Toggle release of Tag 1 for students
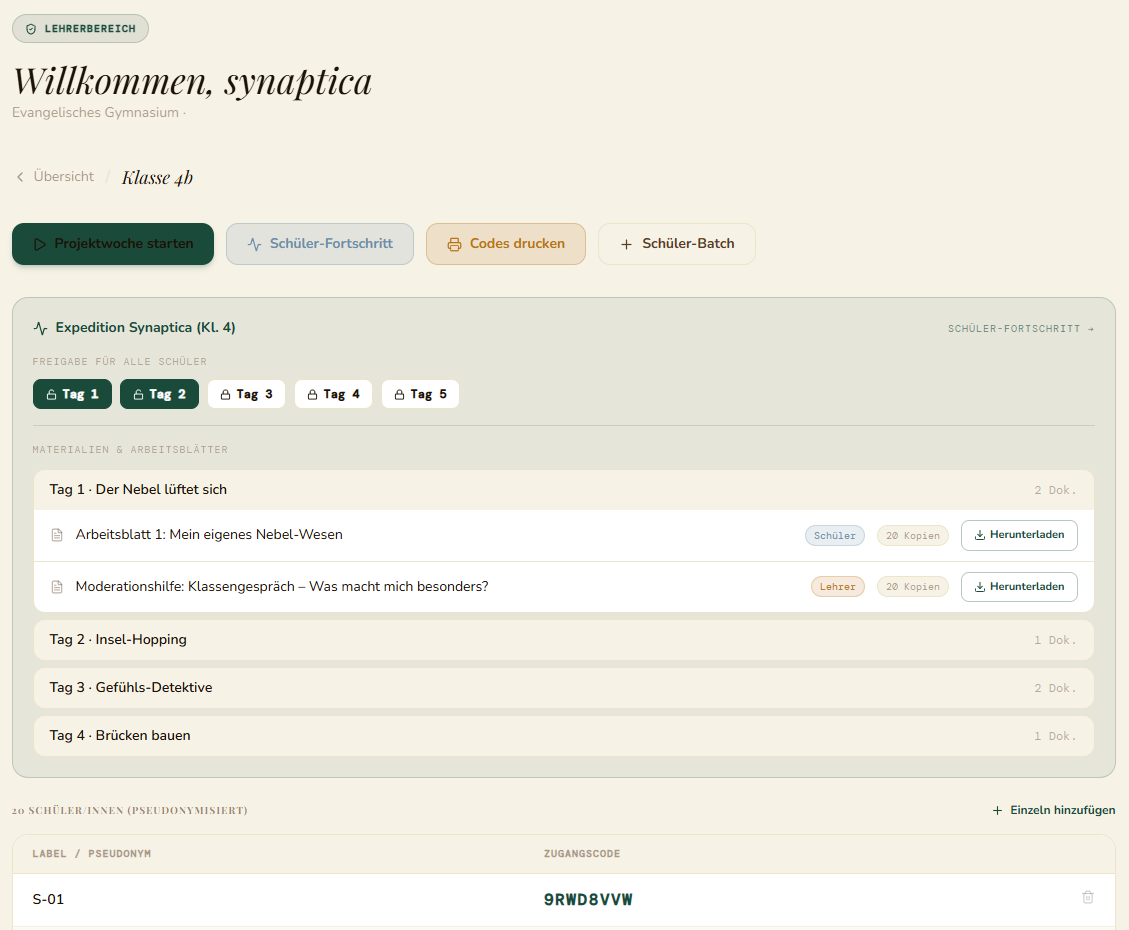The height and width of the screenshot is (930, 1129). click(73, 394)
